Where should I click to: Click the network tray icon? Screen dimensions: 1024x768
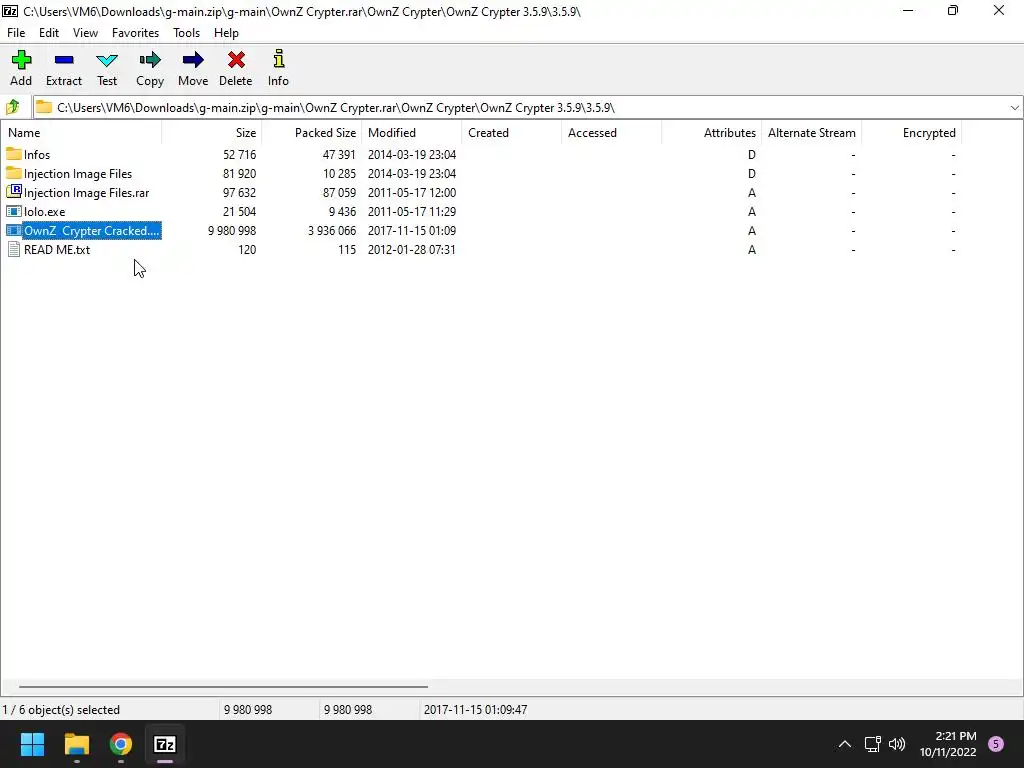872,744
